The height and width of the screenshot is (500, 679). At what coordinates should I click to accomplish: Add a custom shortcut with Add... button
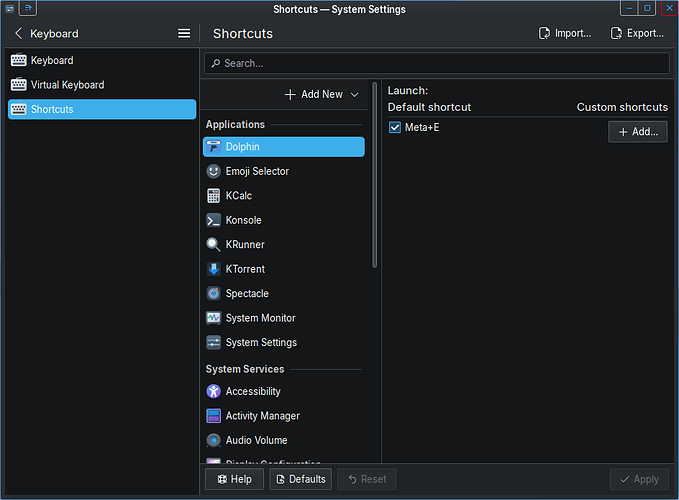click(x=638, y=132)
